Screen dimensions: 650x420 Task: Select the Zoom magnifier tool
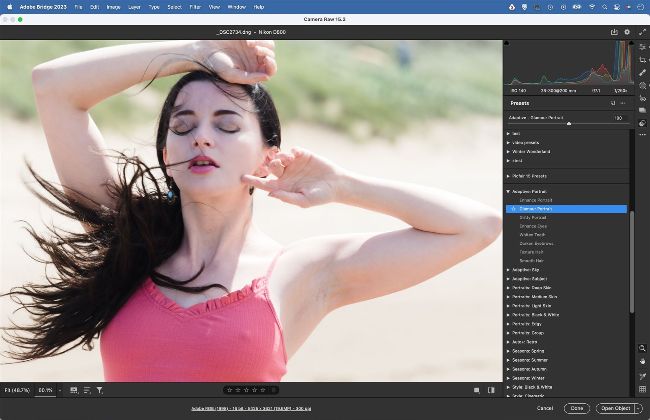click(x=642, y=348)
